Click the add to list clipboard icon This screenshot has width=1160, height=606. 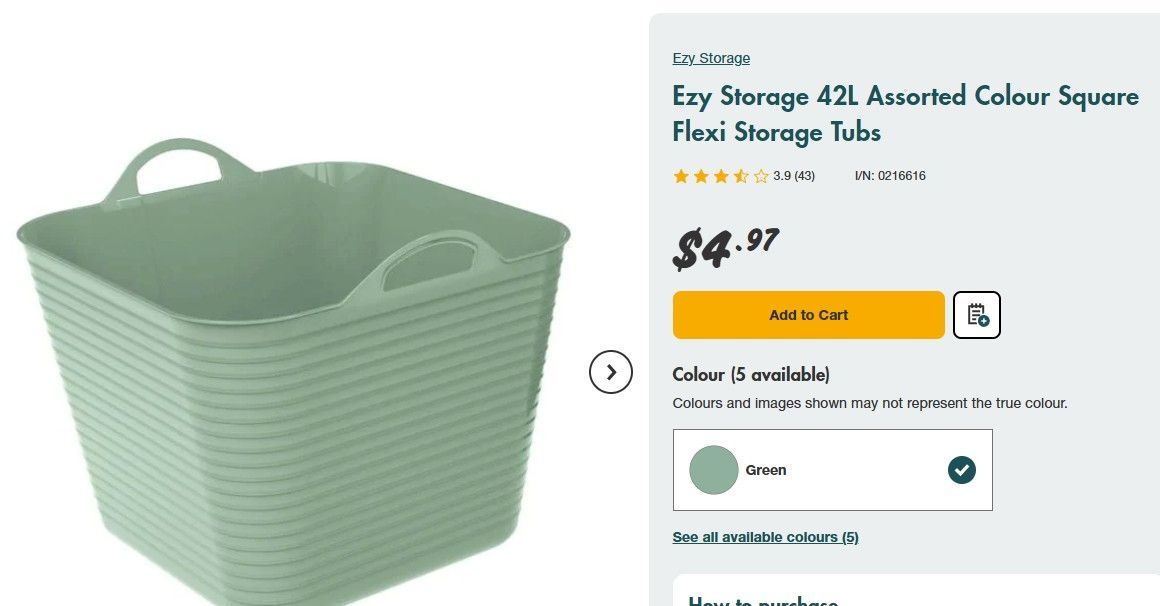(977, 315)
